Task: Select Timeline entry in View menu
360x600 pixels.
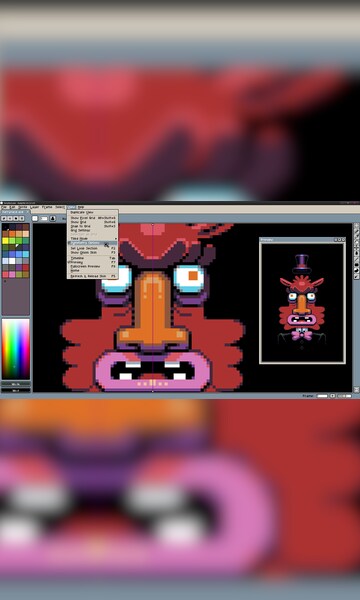Action: 77,258
